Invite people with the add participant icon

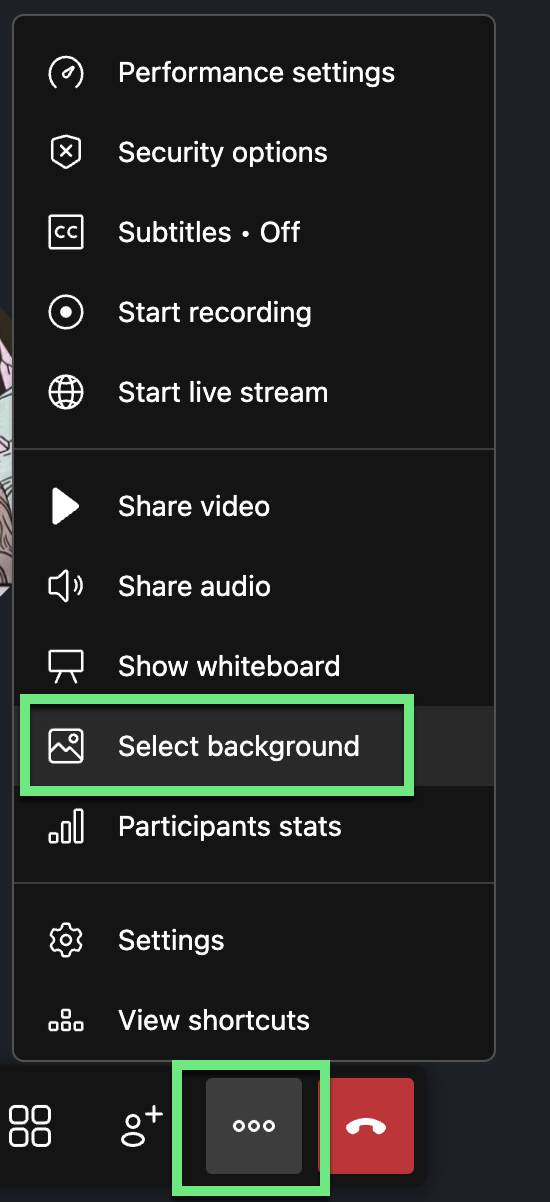(141, 1126)
